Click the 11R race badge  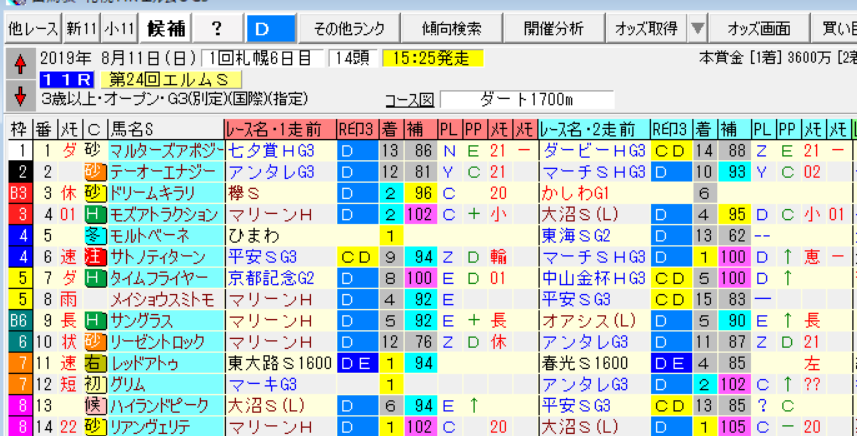pyautogui.click(x=67, y=80)
